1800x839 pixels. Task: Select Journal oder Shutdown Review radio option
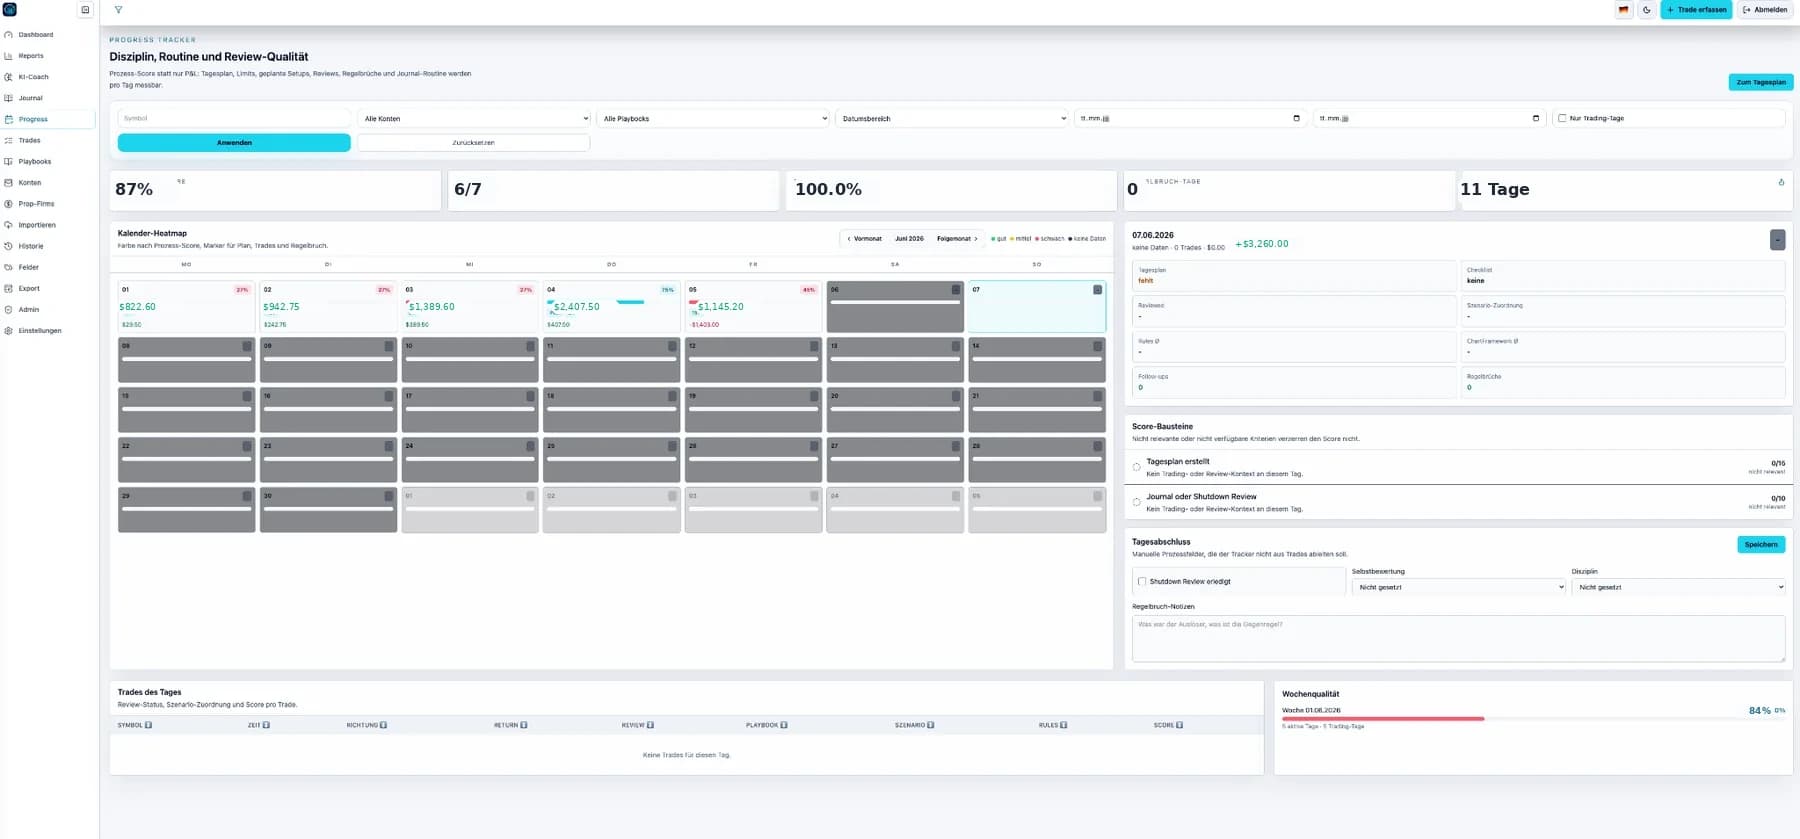click(x=1137, y=502)
